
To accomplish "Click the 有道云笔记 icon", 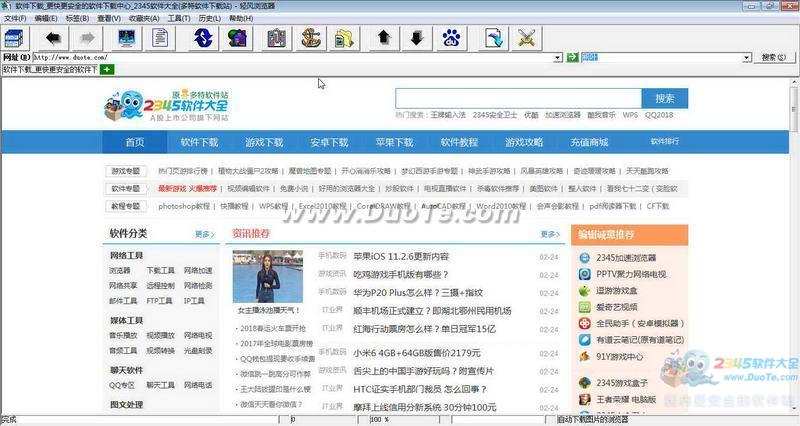I will click(585, 340).
